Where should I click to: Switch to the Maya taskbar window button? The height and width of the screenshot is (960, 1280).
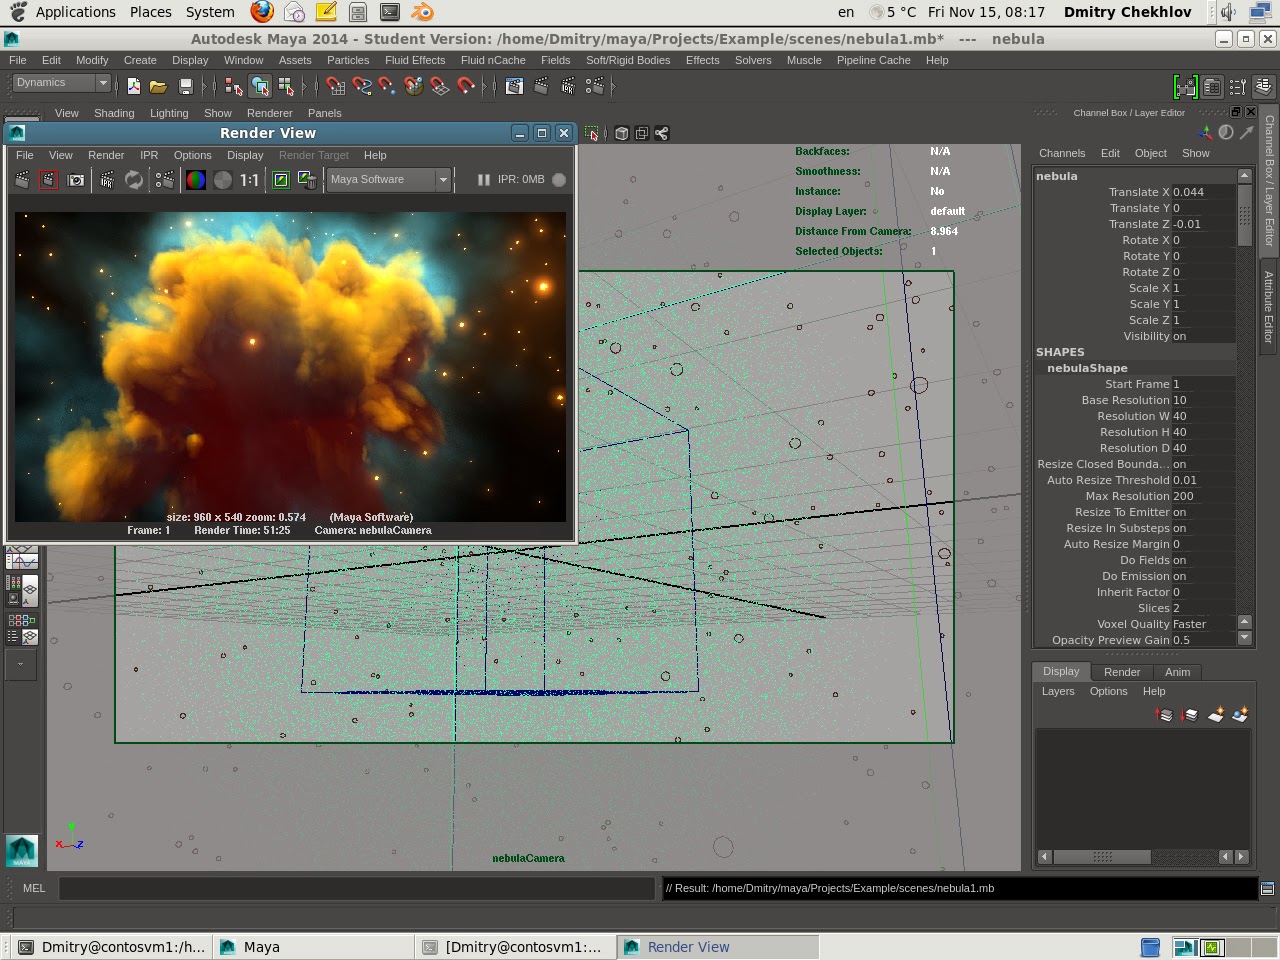[314, 947]
